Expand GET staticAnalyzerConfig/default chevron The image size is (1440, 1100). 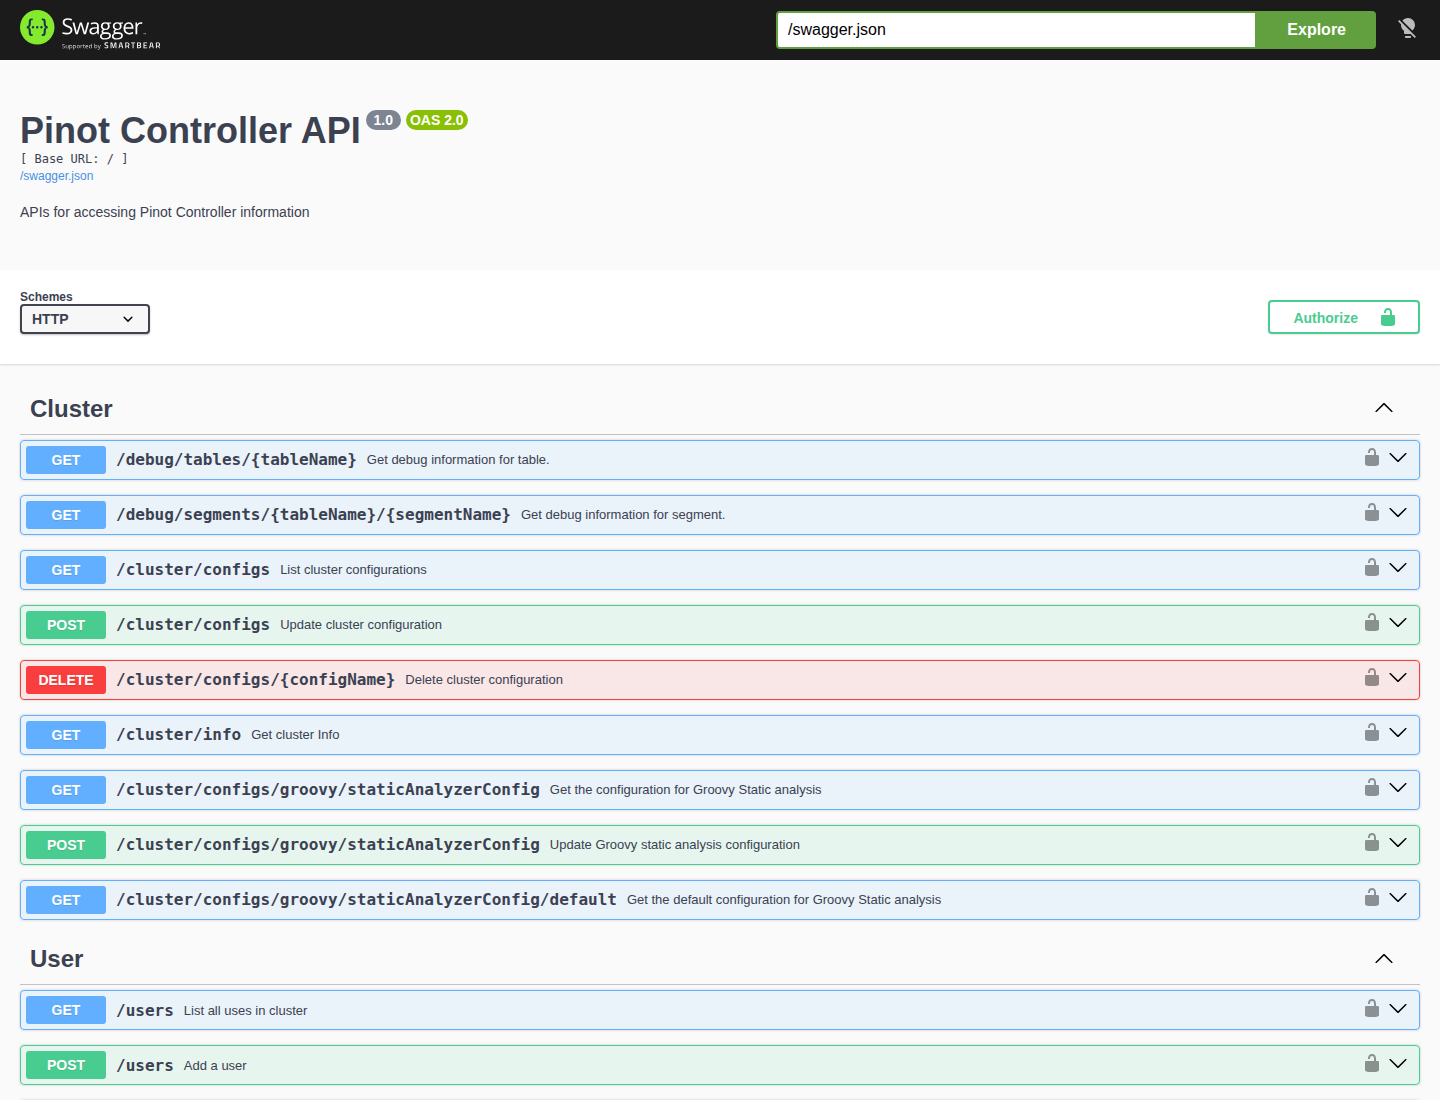[1398, 898]
